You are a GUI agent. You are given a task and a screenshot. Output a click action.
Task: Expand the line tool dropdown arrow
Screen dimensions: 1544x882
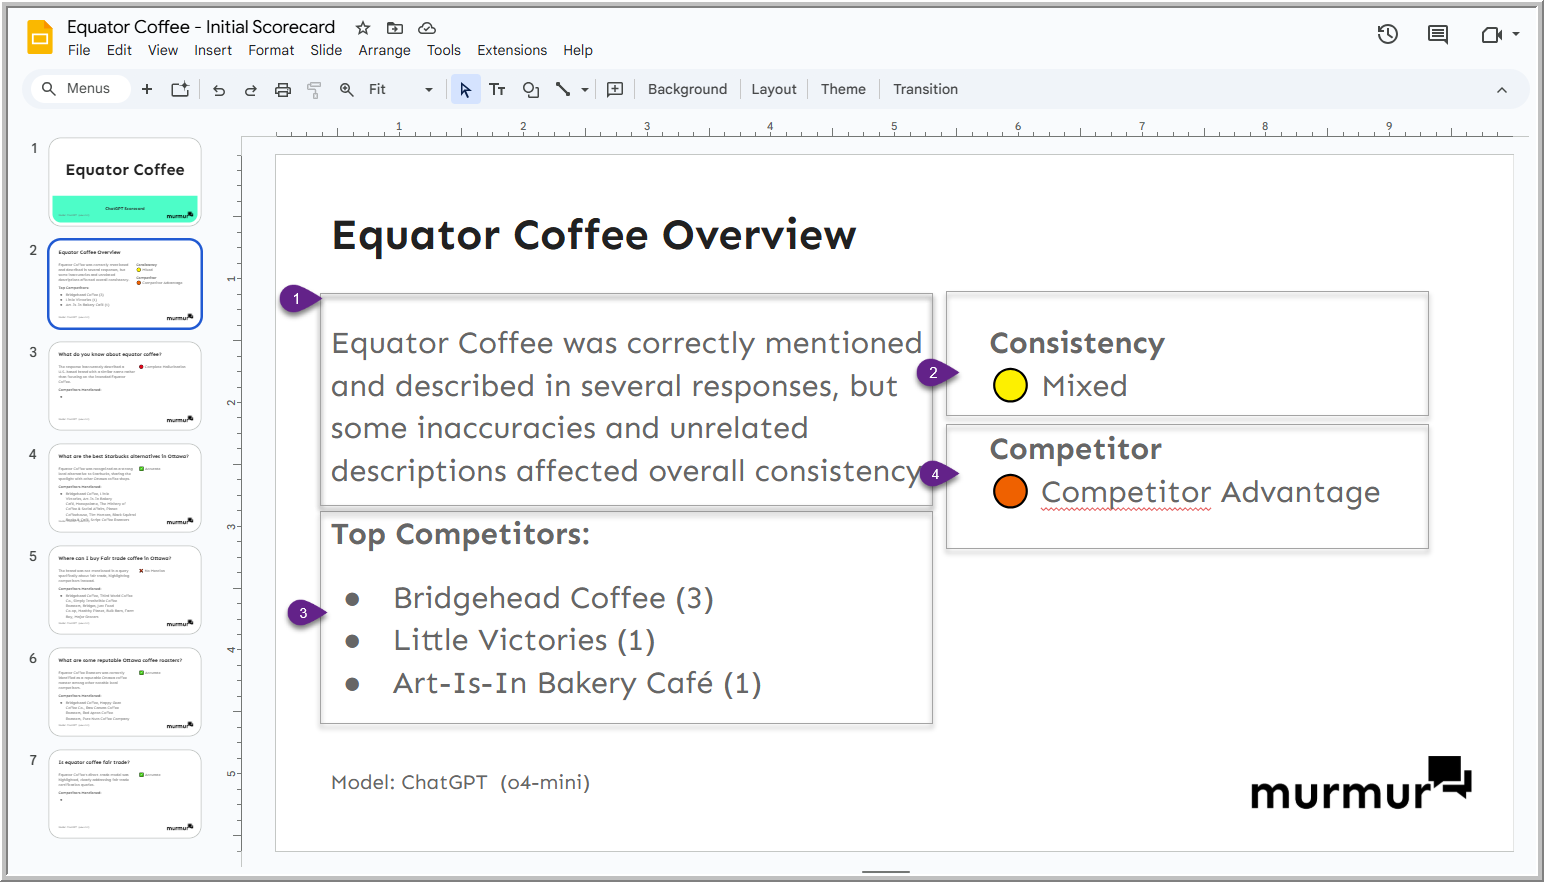585,90
